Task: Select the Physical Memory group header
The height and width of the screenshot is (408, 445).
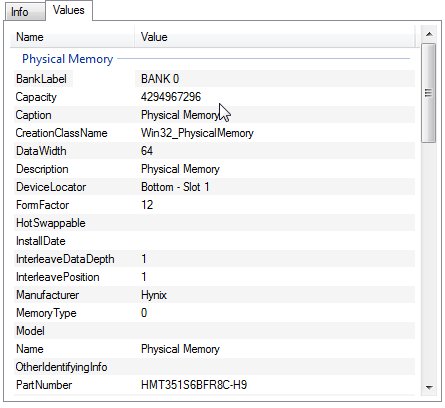Action: click(x=68, y=59)
